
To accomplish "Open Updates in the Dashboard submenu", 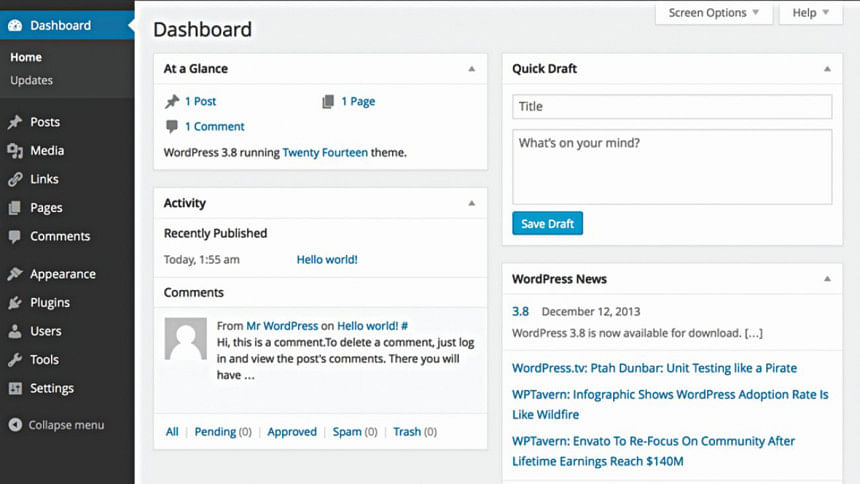I will point(32,80).
